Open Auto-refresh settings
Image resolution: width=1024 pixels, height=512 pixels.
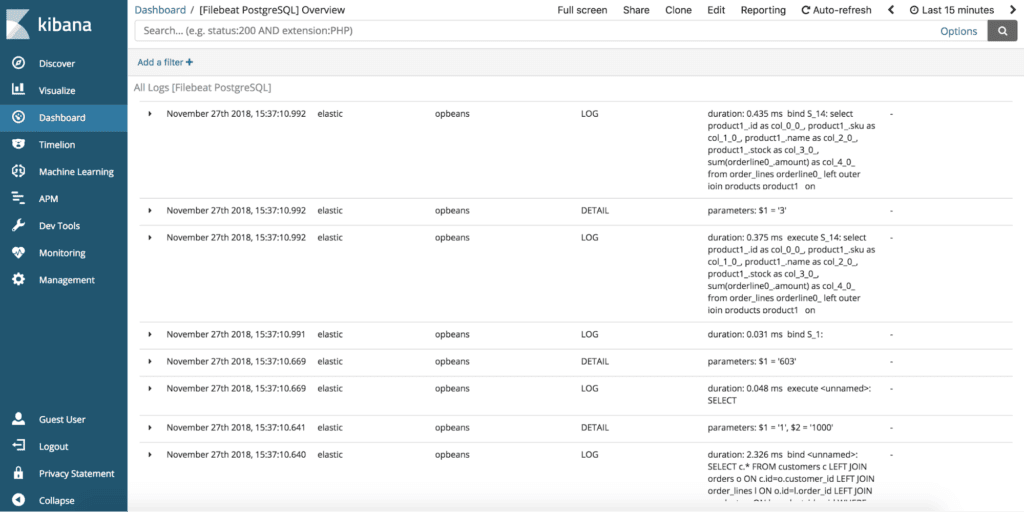click(836, 10)
